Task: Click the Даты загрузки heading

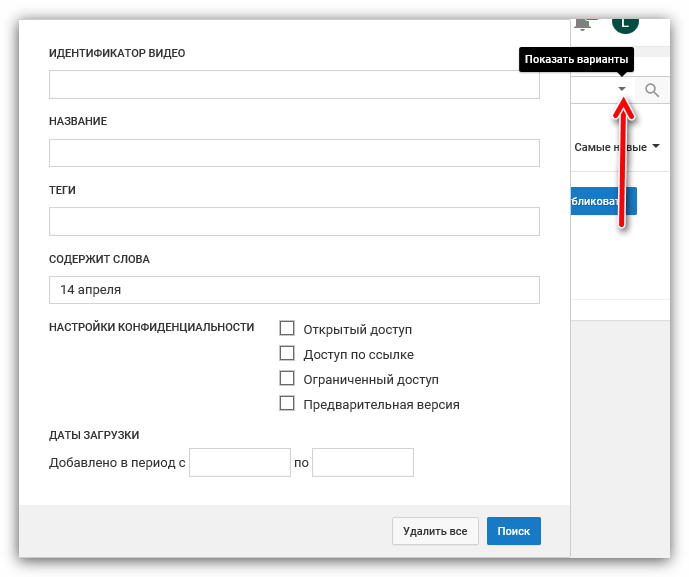Action: click(x=94, y=435)
